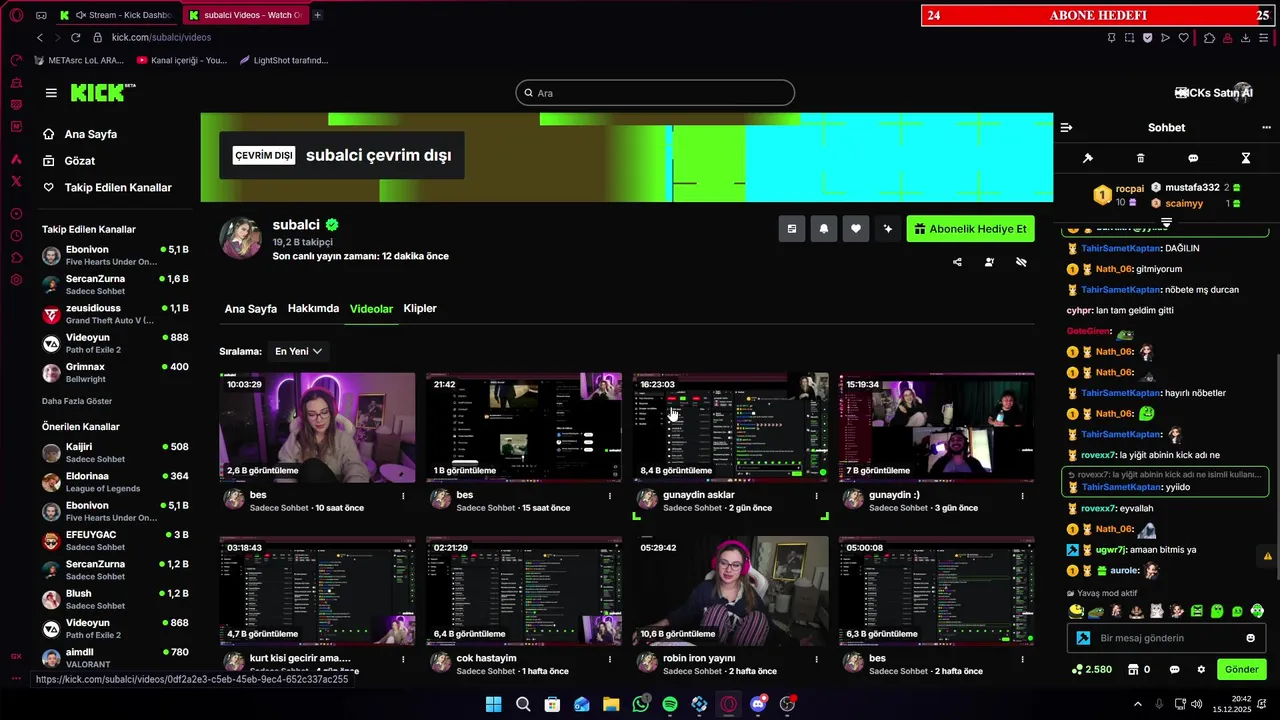Collapse the Sohbet chat panel
1280x720 pixels.
[1066, 128]
